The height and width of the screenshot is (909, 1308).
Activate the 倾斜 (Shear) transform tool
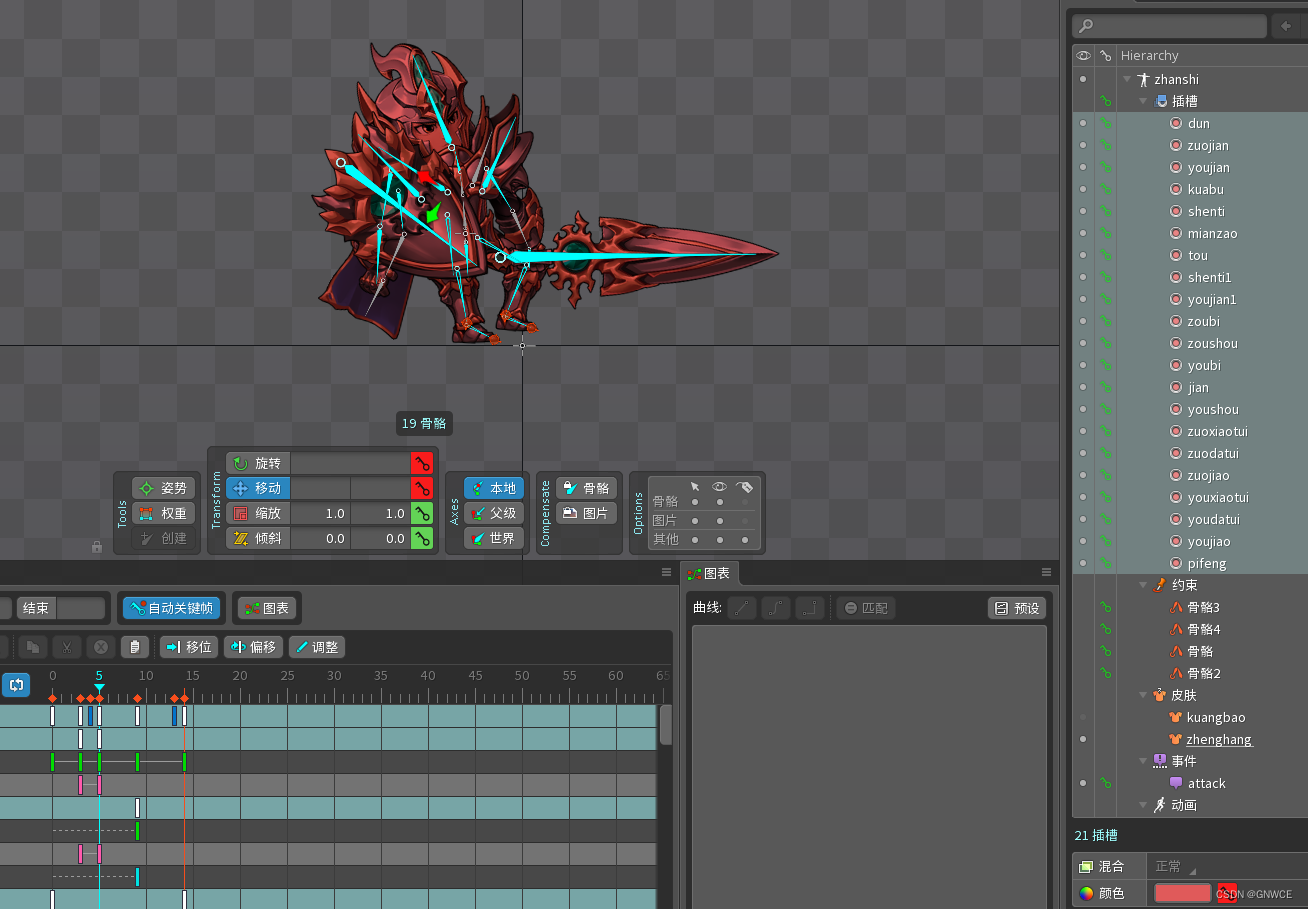pos(258,538)
